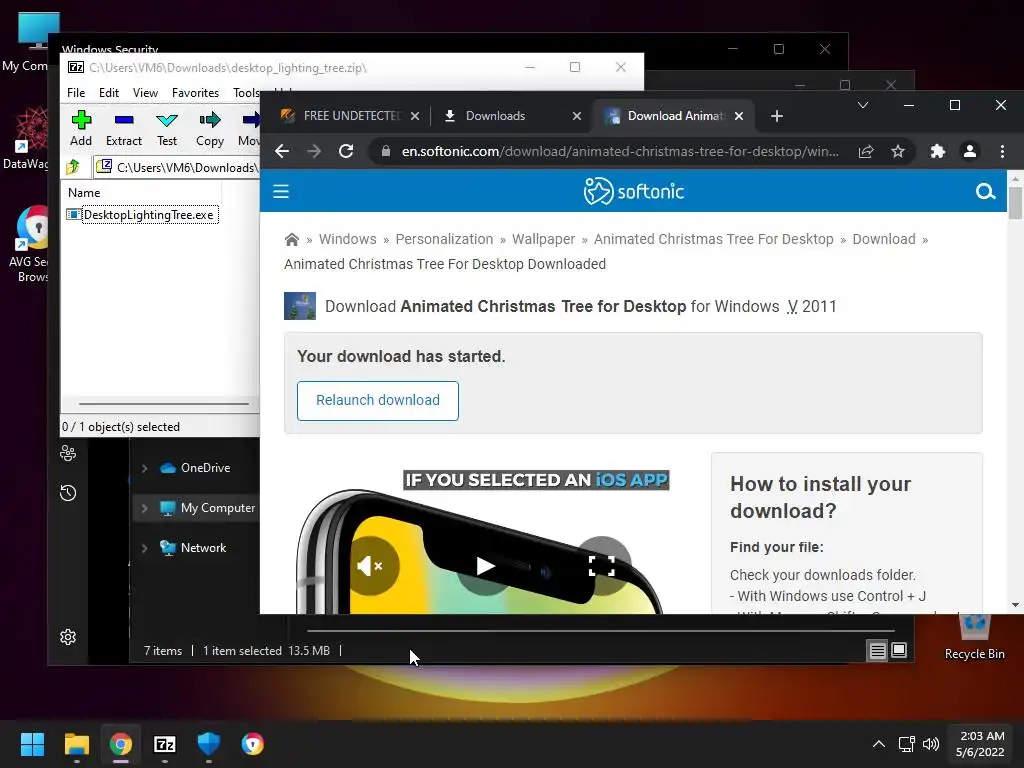The width and height of the screenshot is (1024, 768).
Task: Select OneDrive in navigation pane
Action: pyautogui.click(x=205, y=468)
